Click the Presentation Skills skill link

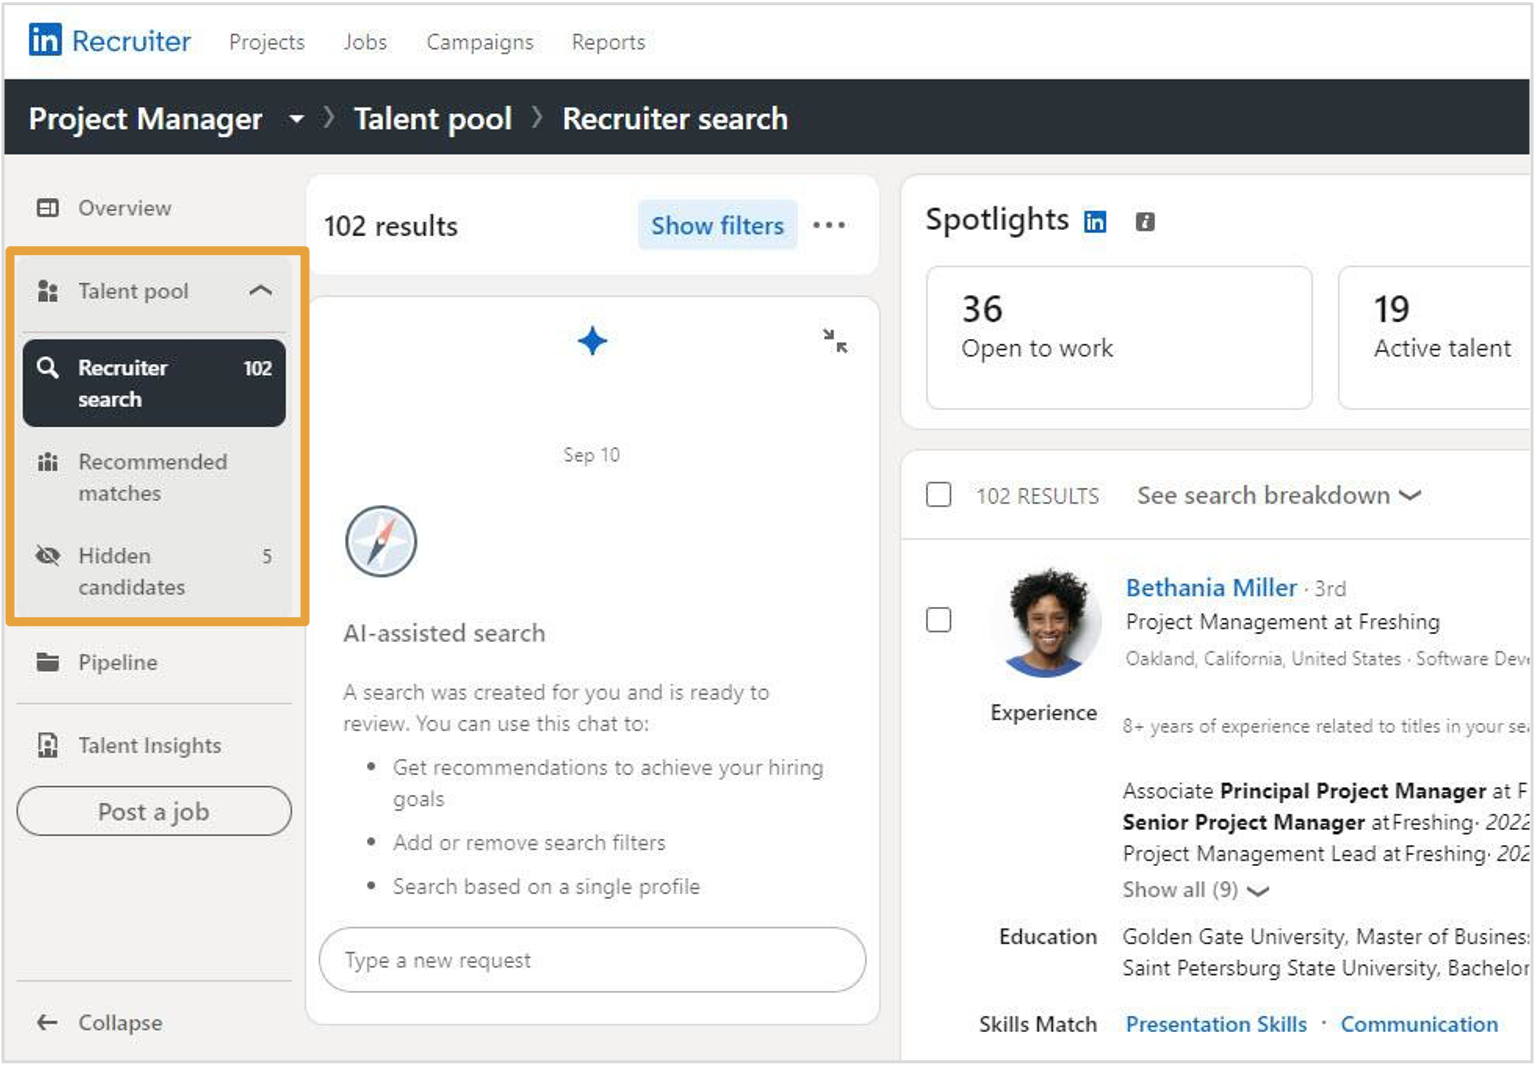[1216, 1024]
